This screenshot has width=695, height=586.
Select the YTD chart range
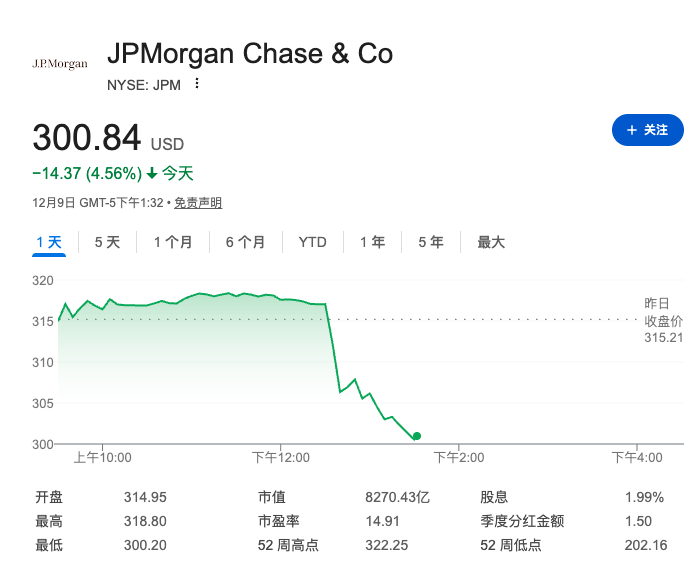(x=312, y=242)
